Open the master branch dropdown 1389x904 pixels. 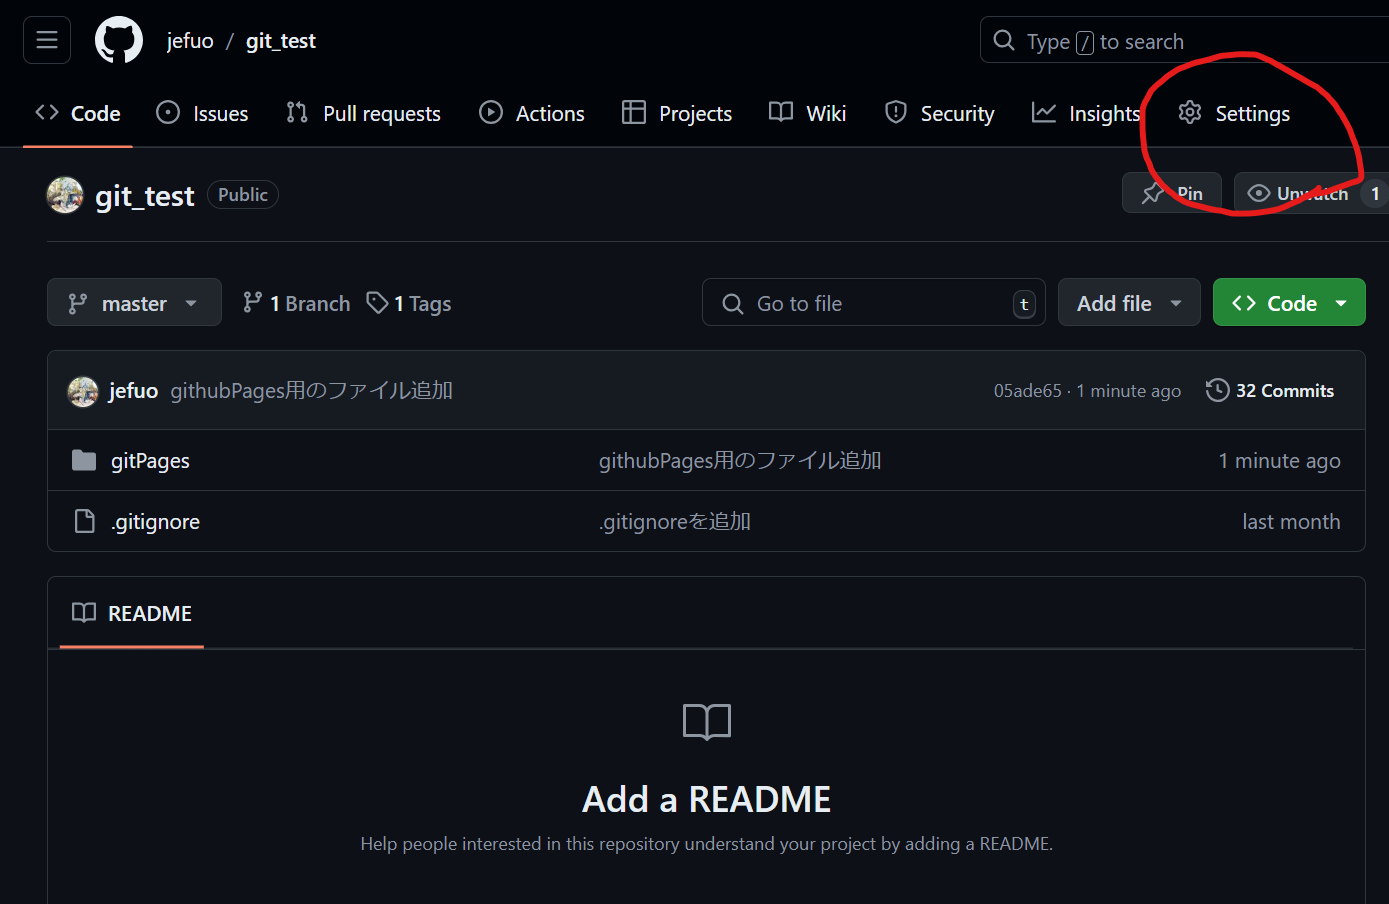pyautogui.click(x=134, y=303)
